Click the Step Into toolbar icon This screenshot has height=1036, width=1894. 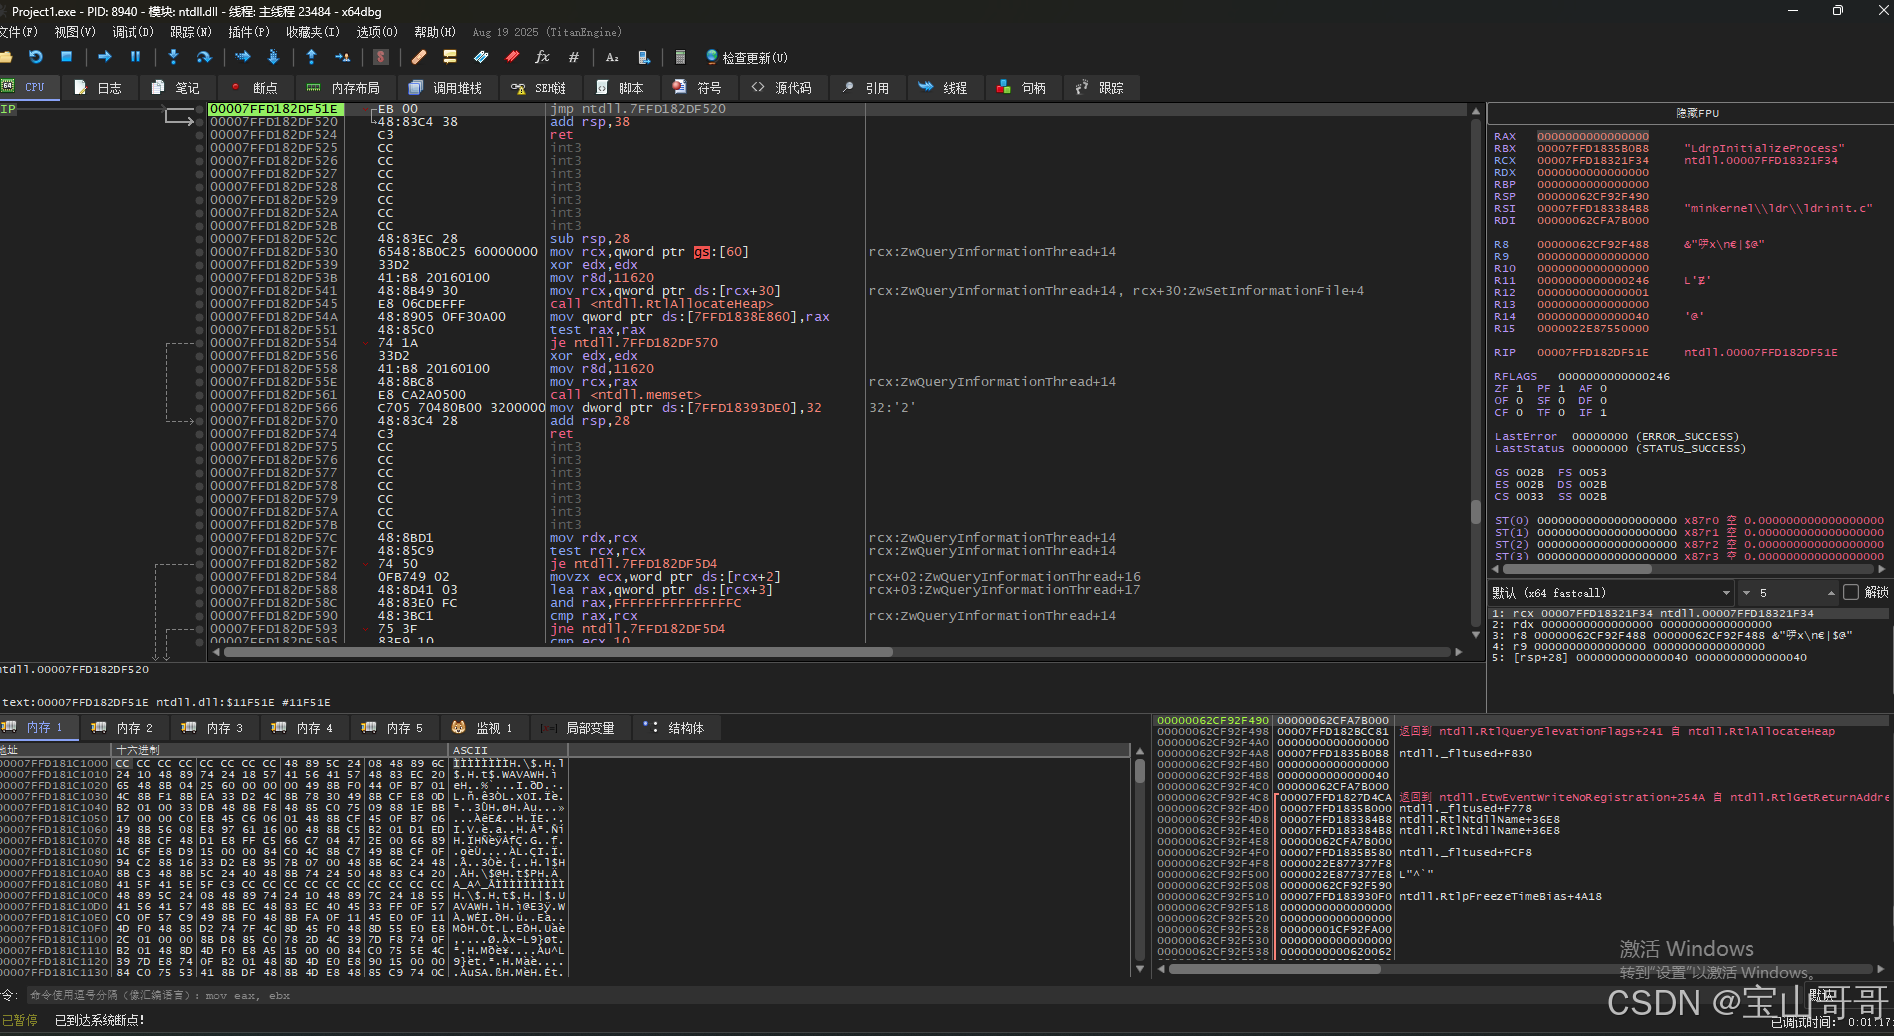[173, 57]
